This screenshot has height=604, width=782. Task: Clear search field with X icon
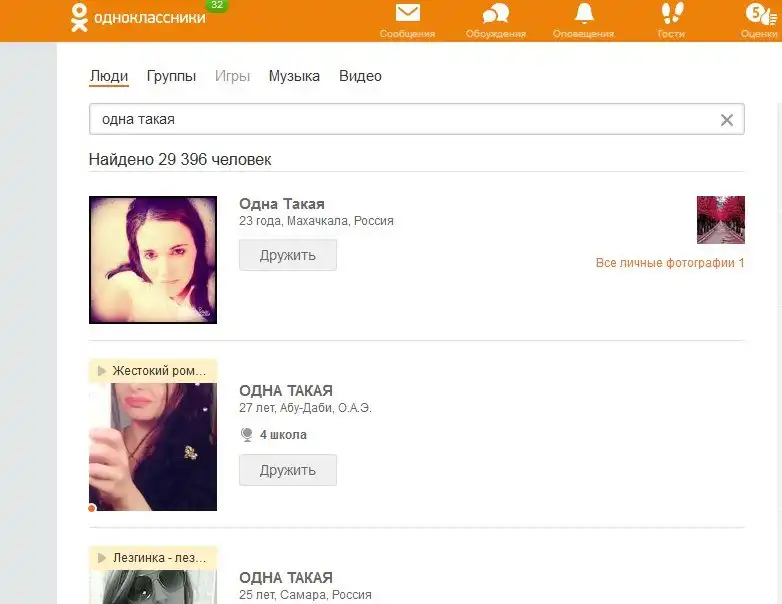click(x=727, y=120)
